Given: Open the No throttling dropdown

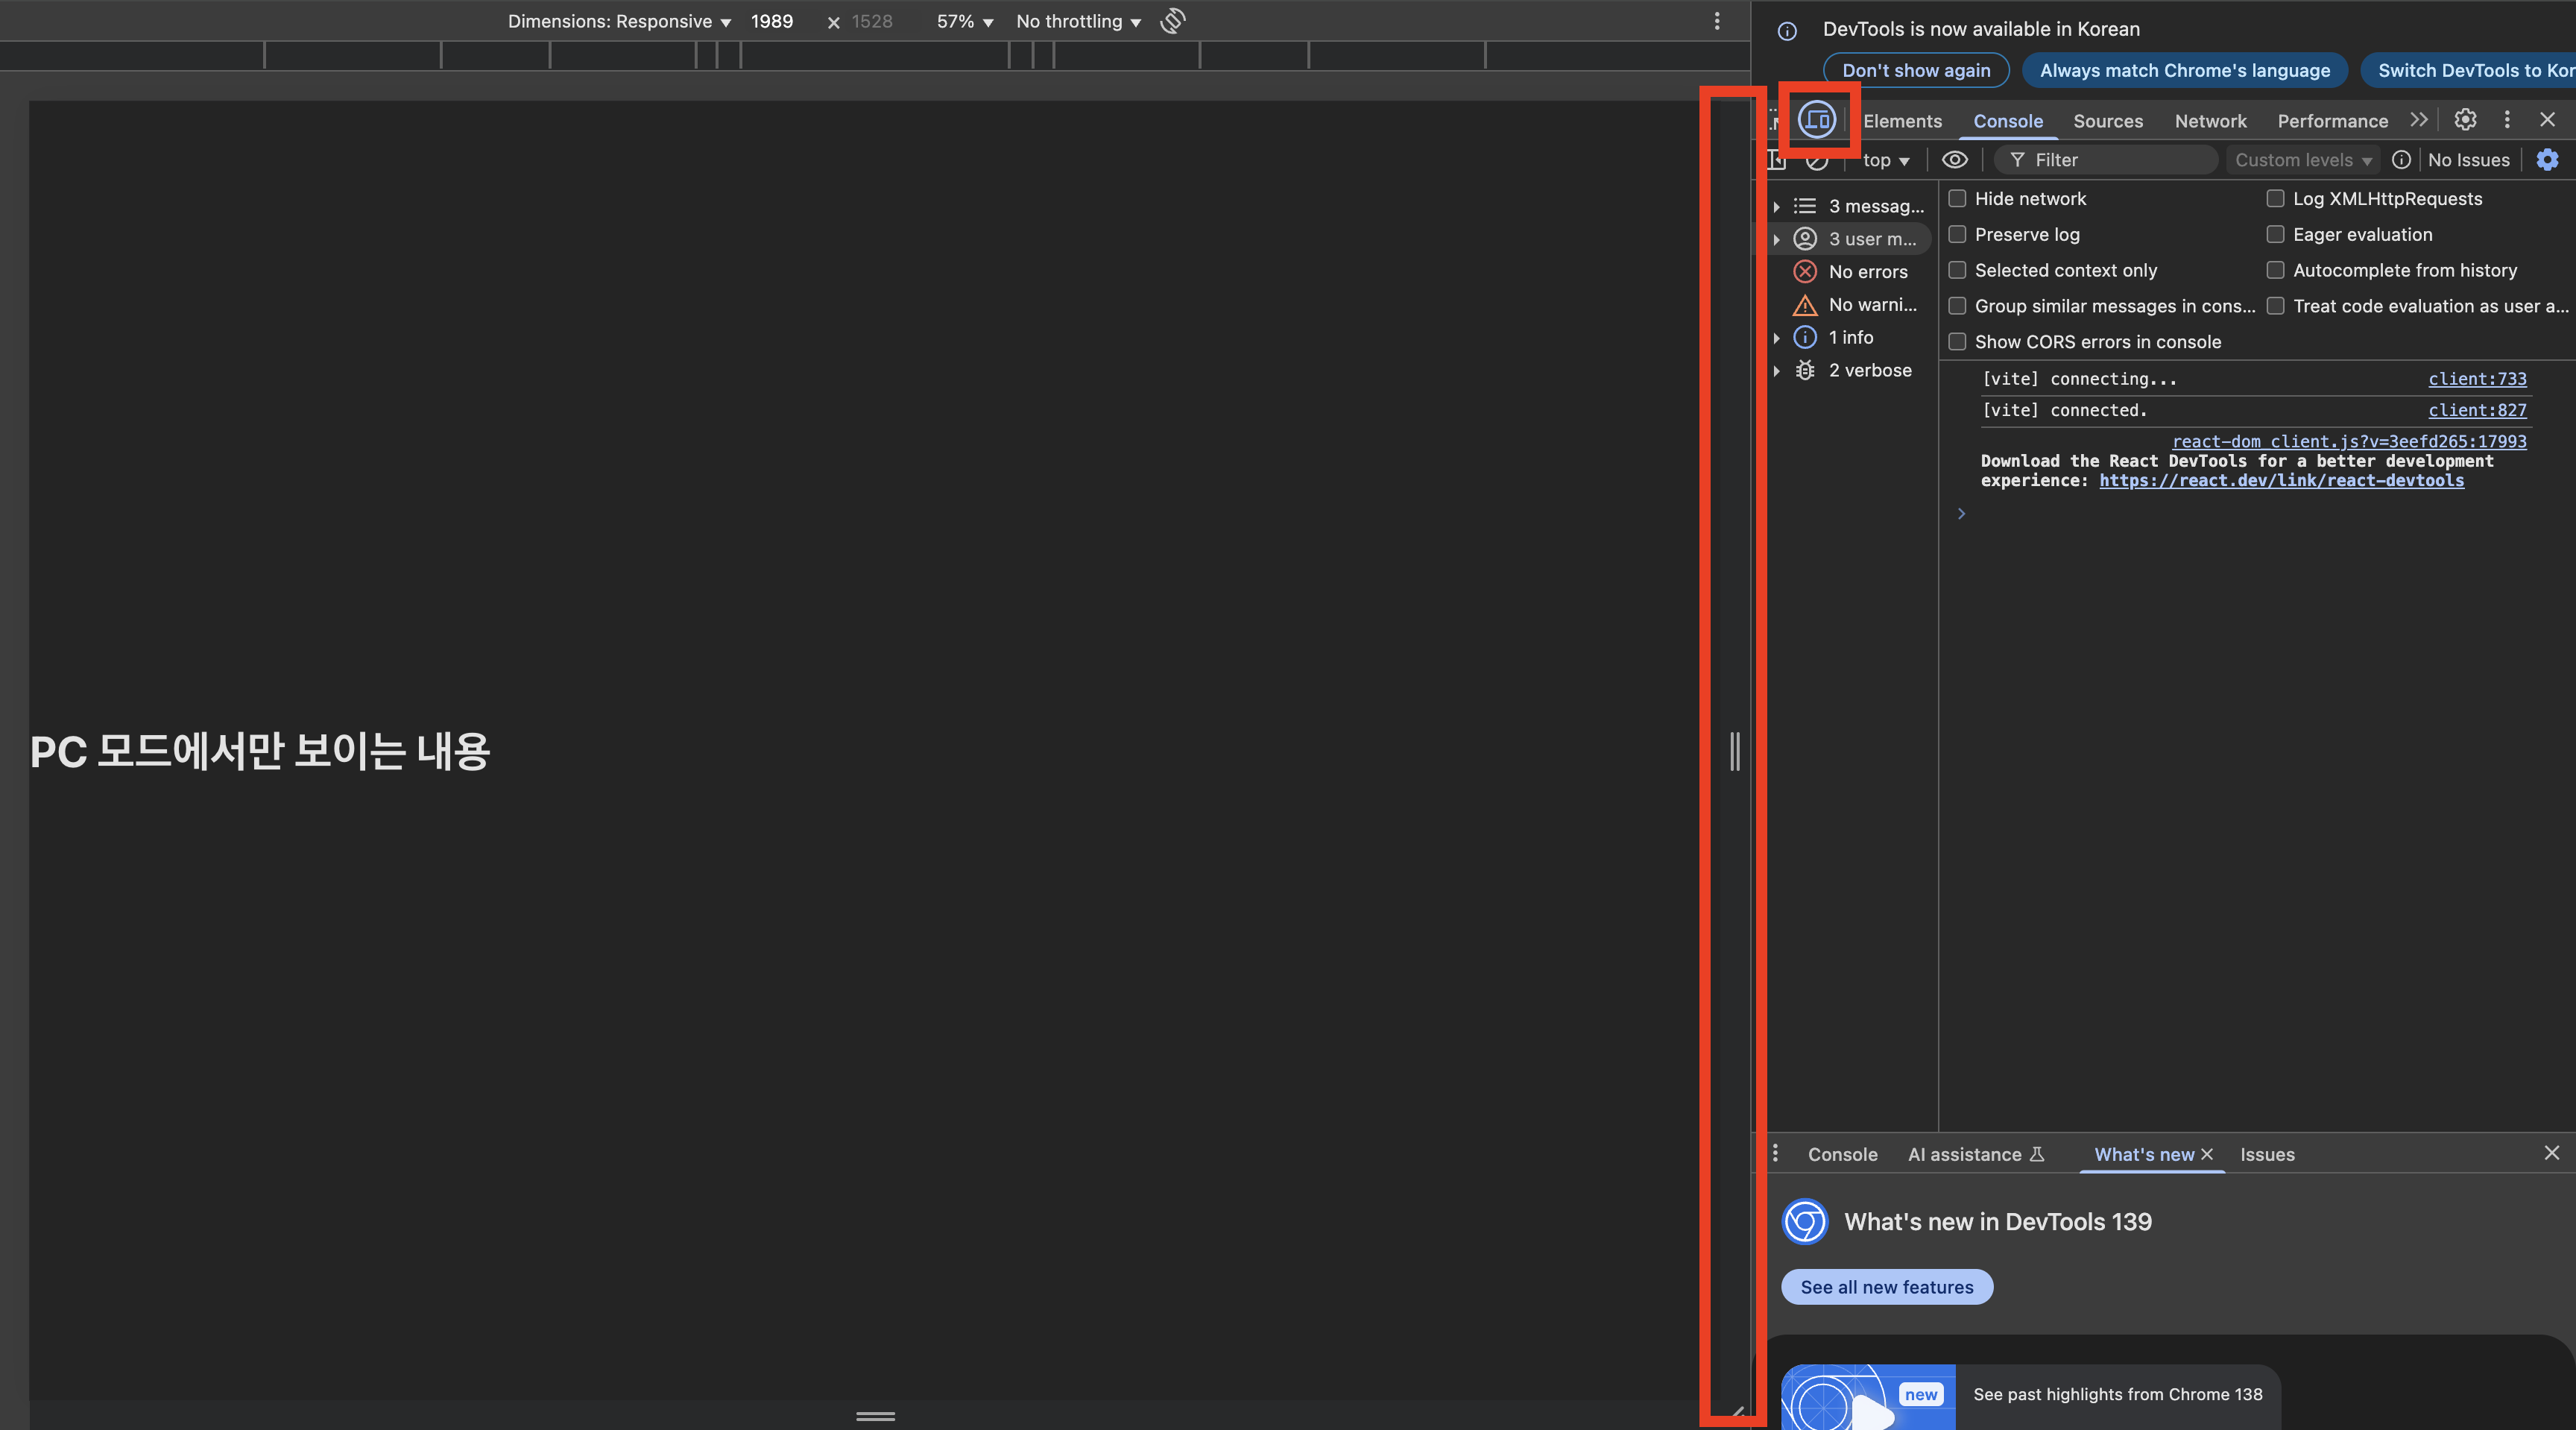Looking at the screenshot, I should (x=1078, y=21).
